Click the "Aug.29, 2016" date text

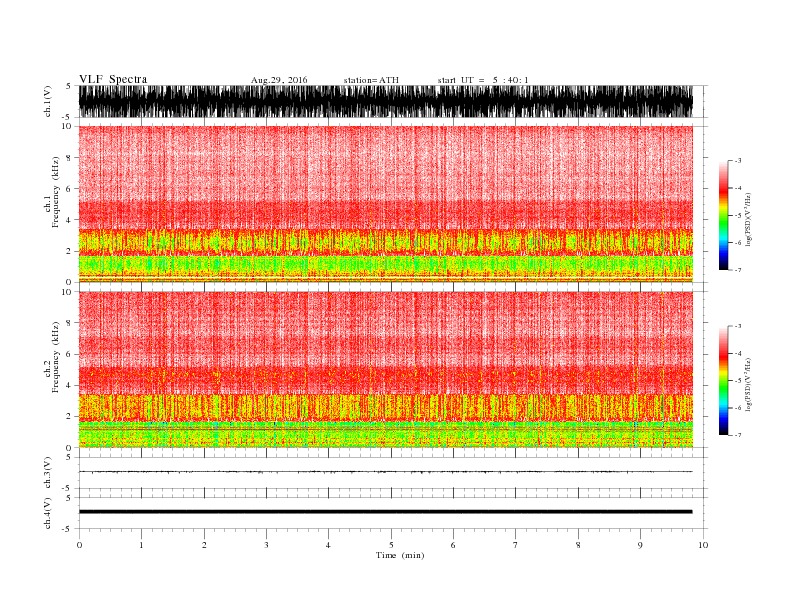(279, 80)
